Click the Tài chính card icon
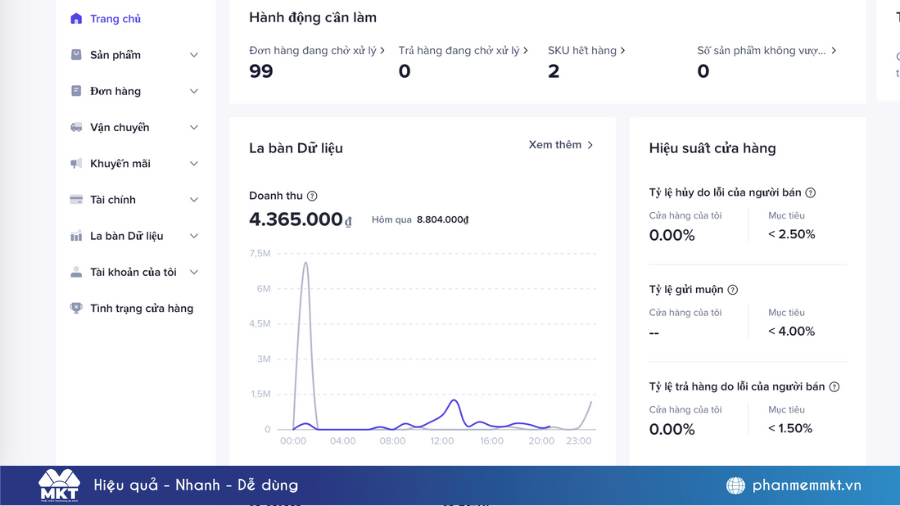 click(x=76, y=200)
